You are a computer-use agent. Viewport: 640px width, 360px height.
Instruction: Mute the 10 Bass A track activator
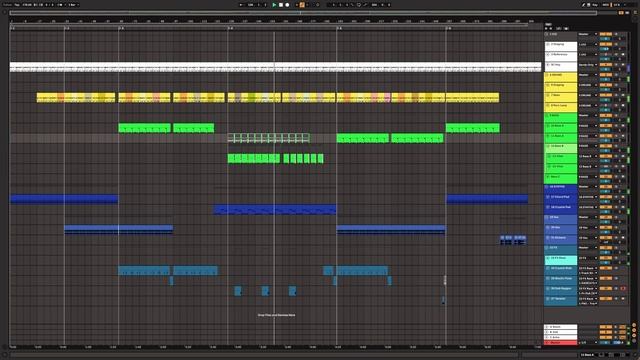click(606, 126)
